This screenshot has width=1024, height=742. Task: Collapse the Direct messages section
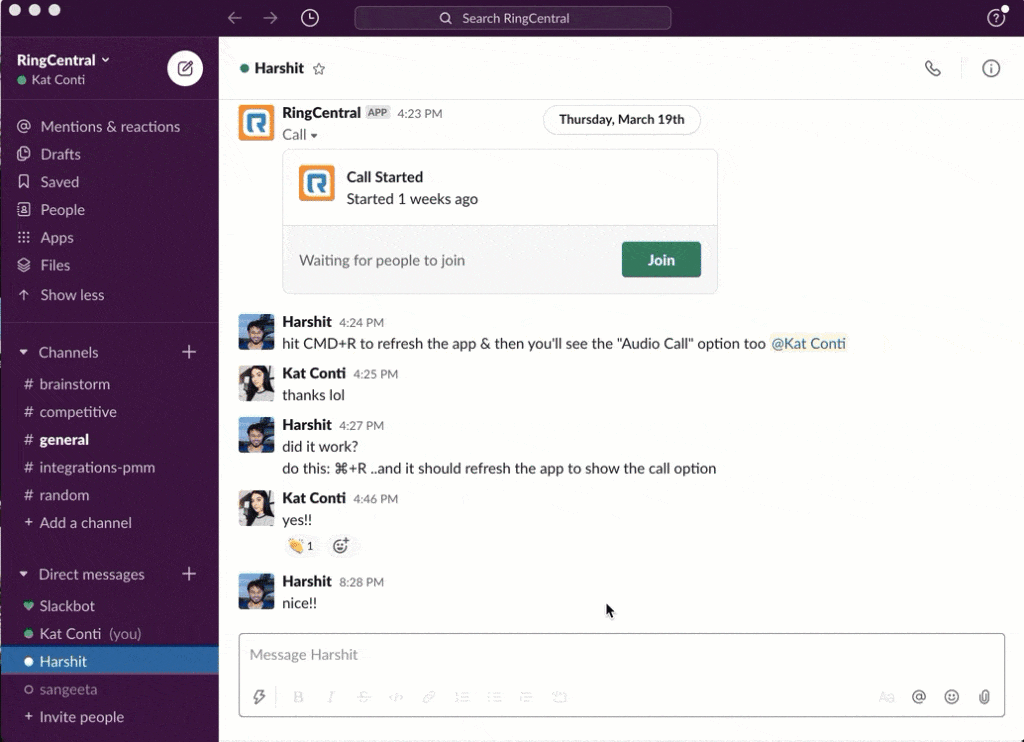pyautogui.click(x=24, y=575)
